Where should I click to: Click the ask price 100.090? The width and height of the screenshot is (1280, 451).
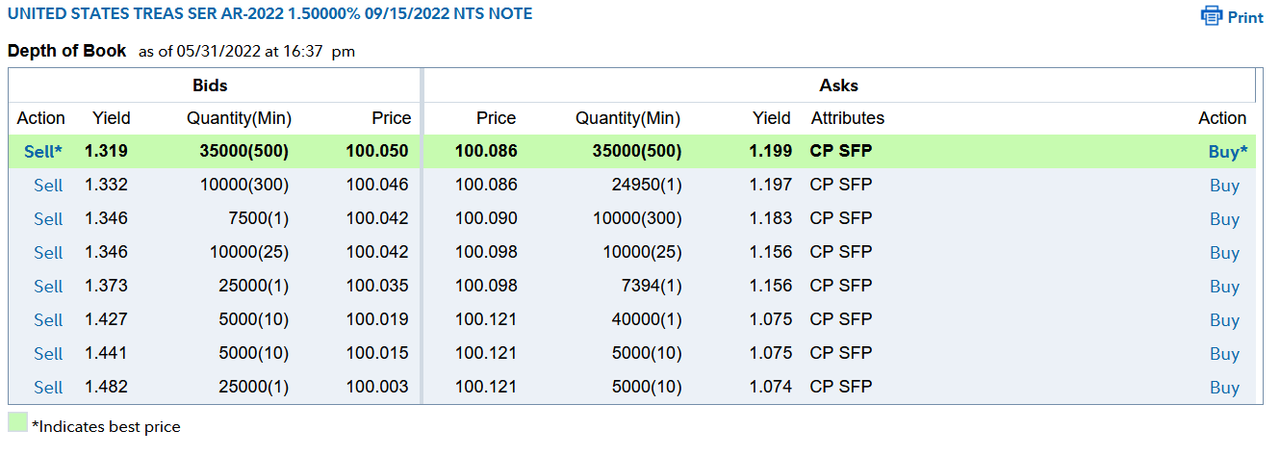486,218
